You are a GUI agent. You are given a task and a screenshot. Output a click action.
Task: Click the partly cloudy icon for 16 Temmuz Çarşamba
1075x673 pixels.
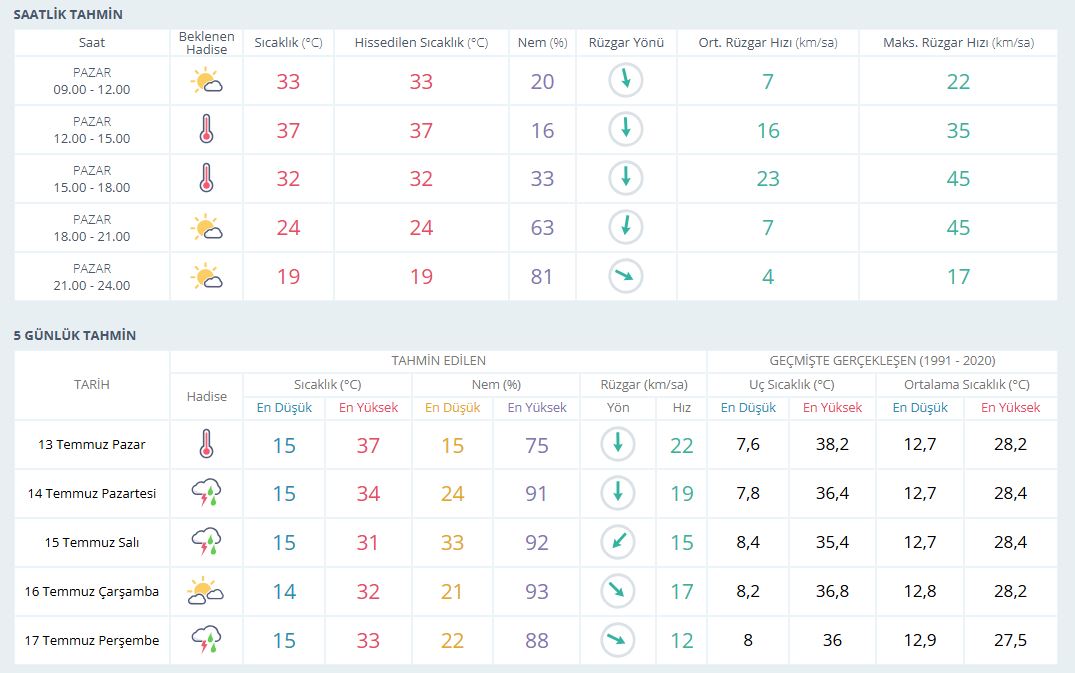tap(205, 591)
